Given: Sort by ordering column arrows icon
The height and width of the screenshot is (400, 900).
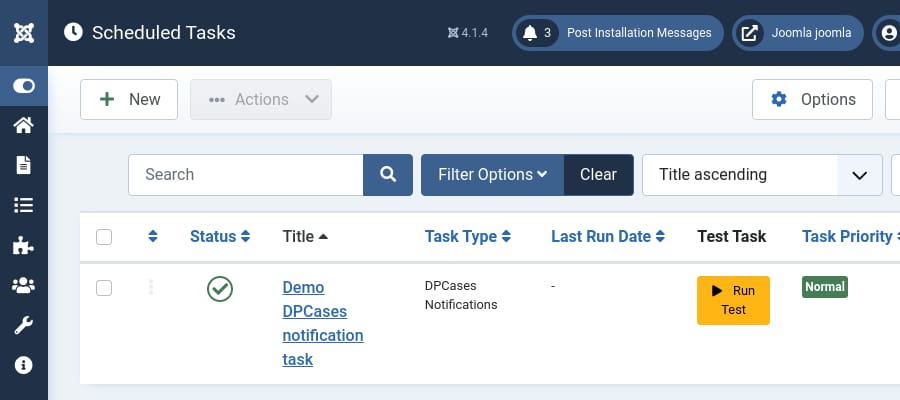Looking at the screenshot, I should click(x=153, y=236).
